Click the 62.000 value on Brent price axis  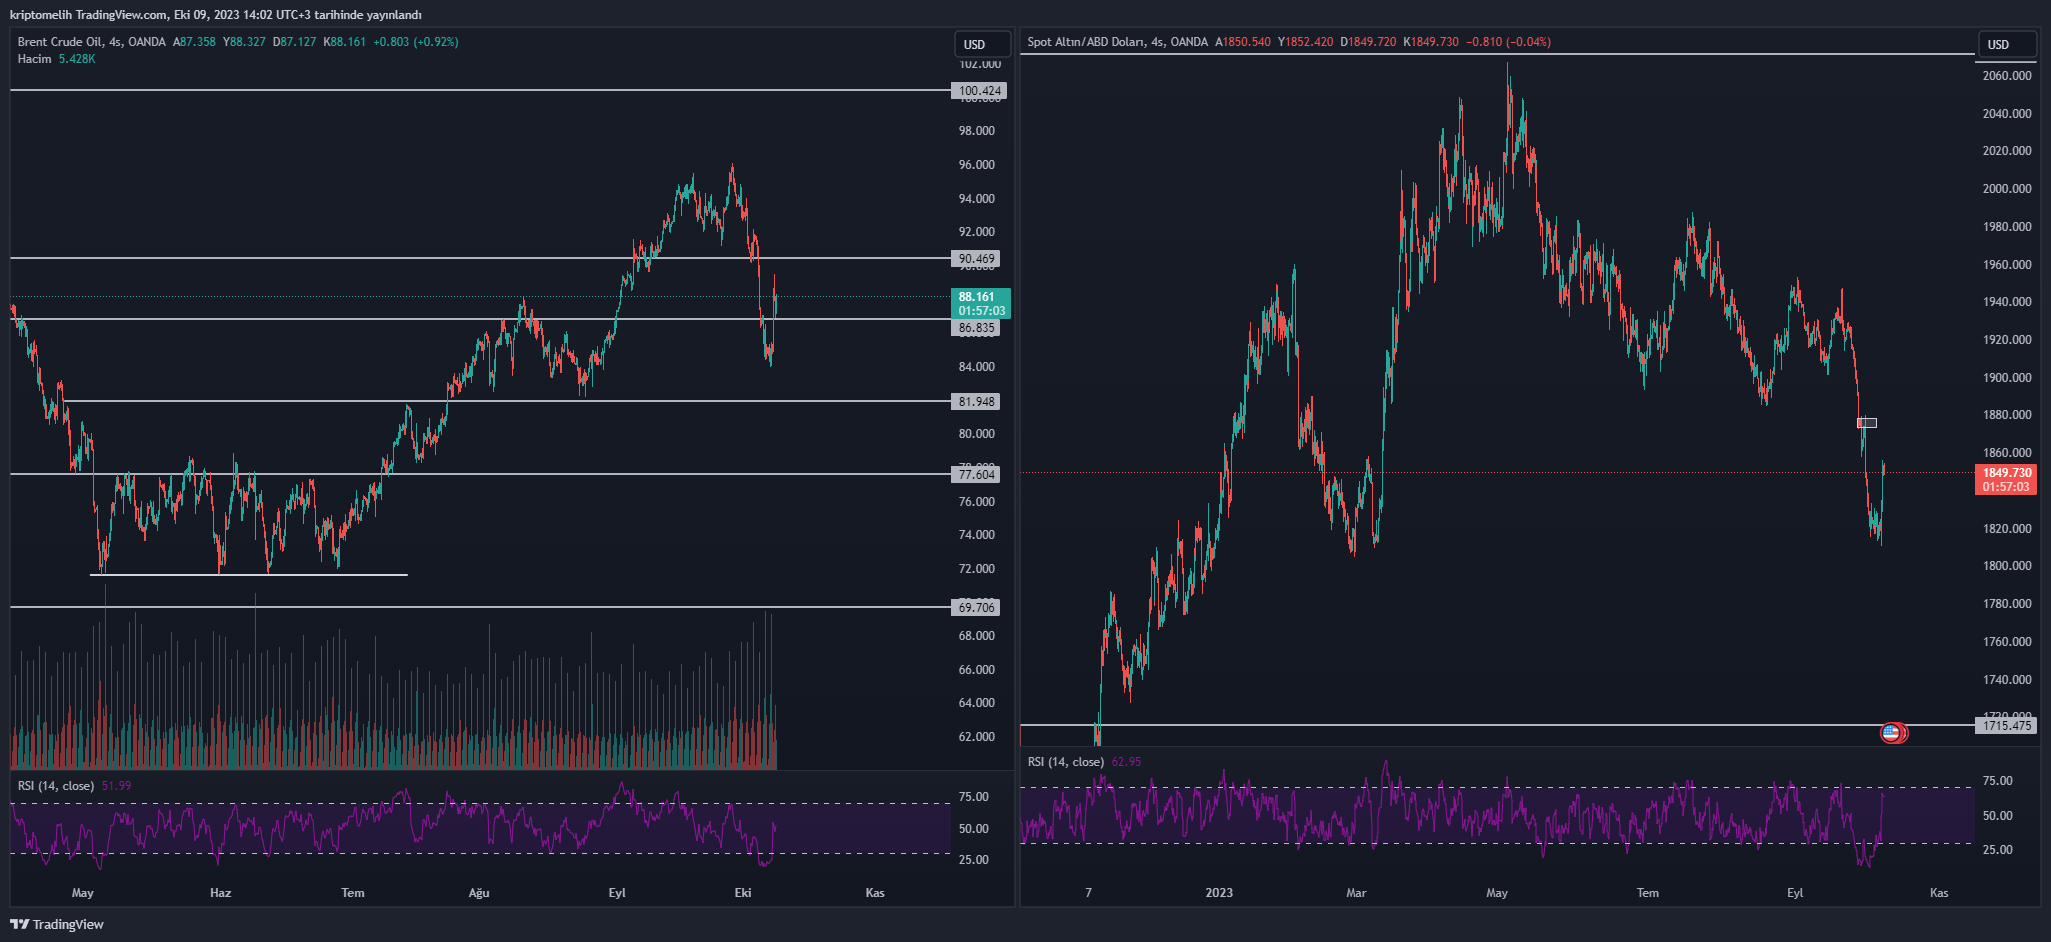pyautogui.click(x=977, y=737)
